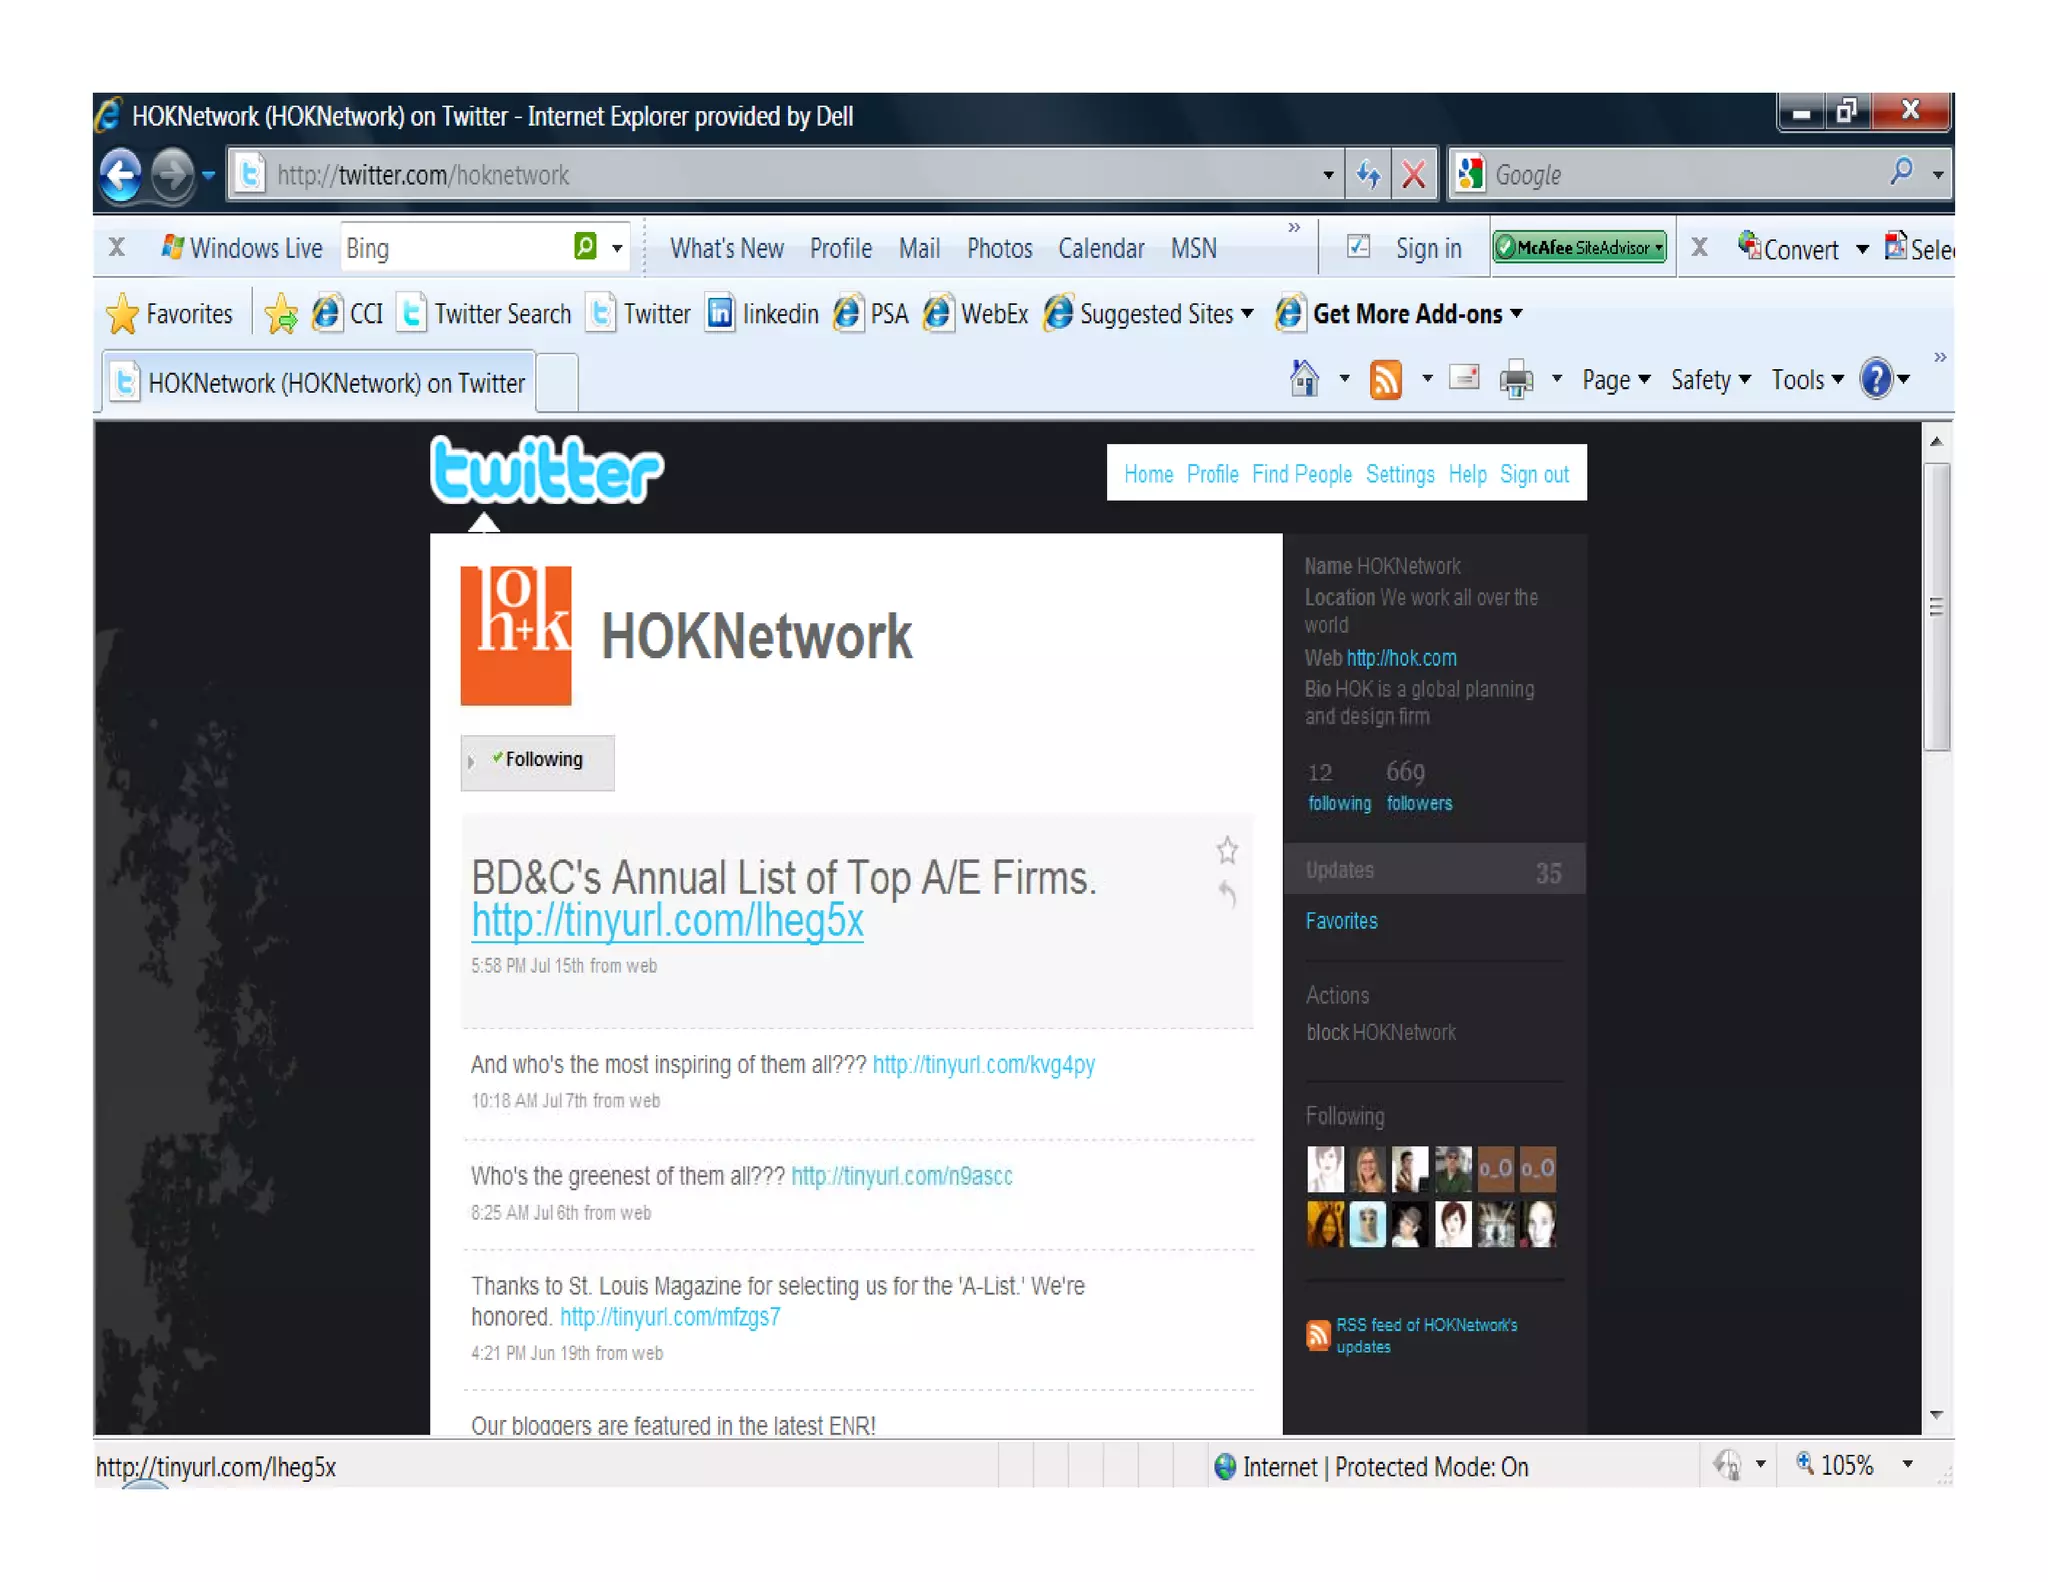
Task: Click the reply arrow on top tweet
Action: pyautogui.click(x=1227, y=893)
